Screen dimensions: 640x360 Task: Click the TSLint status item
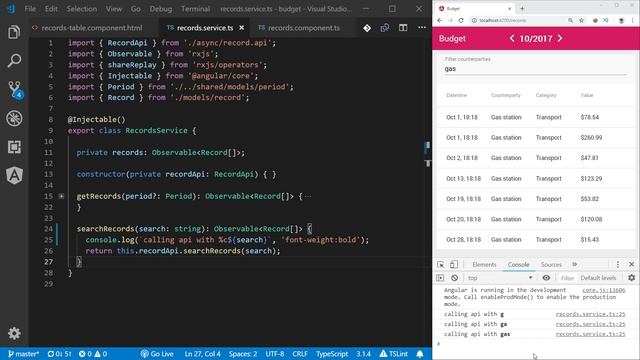click(x=394, y=354)
